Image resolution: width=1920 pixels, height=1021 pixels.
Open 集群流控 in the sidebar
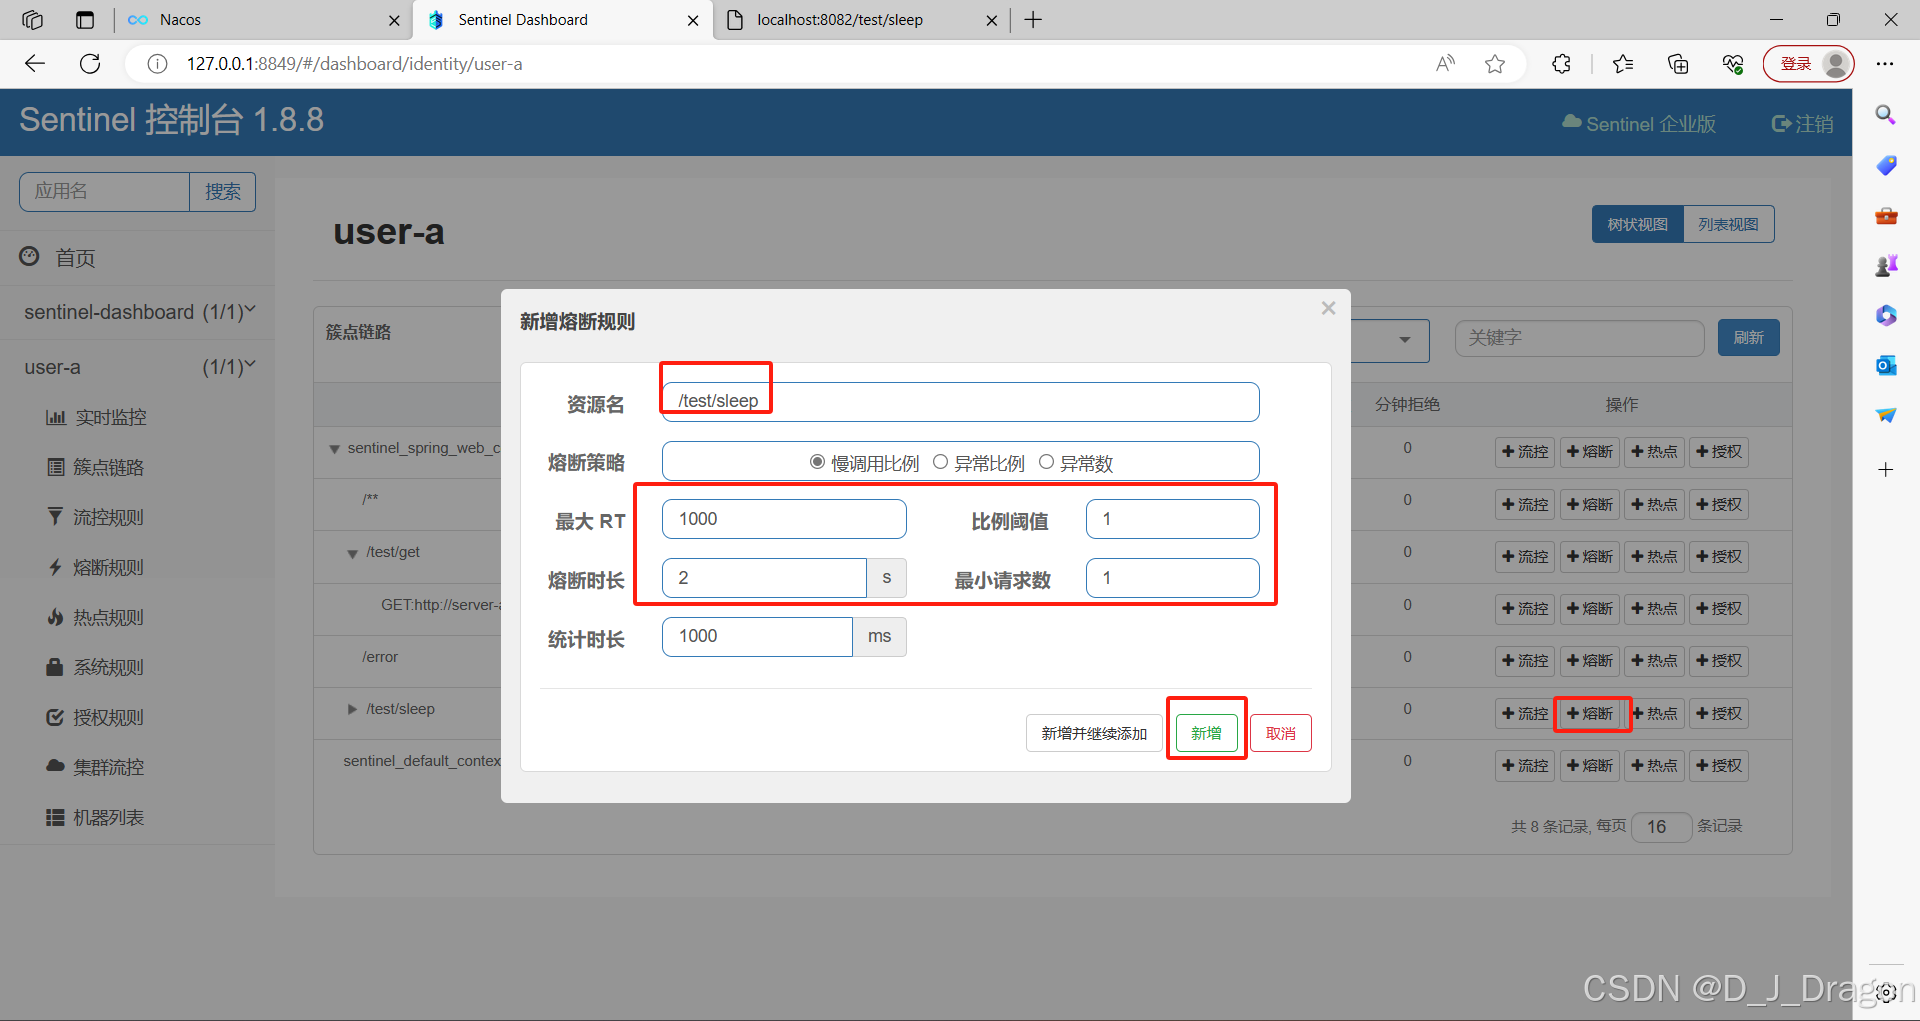(96, 767)
